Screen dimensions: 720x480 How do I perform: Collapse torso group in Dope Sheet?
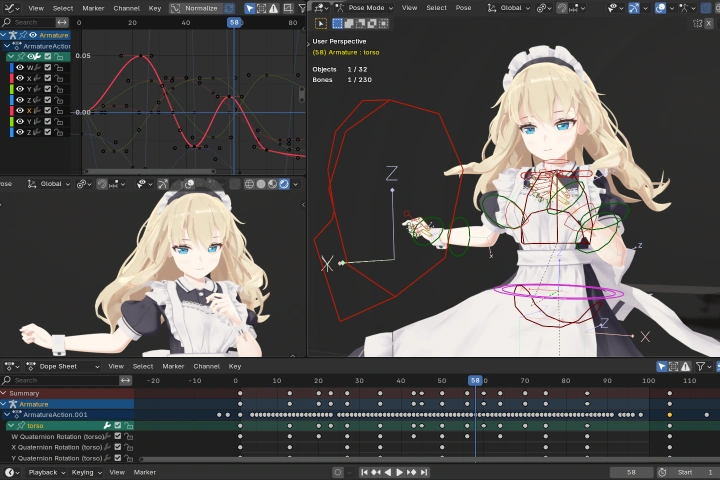pyautogui.click(x=11, y=426)
